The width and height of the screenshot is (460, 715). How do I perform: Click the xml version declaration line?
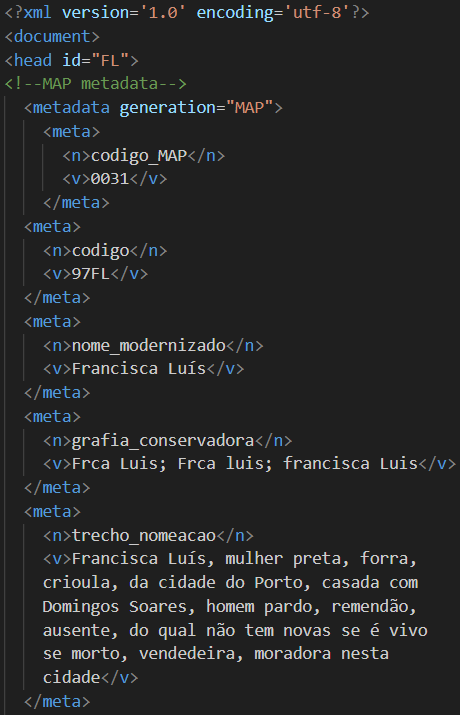click(x=186, y=13)
